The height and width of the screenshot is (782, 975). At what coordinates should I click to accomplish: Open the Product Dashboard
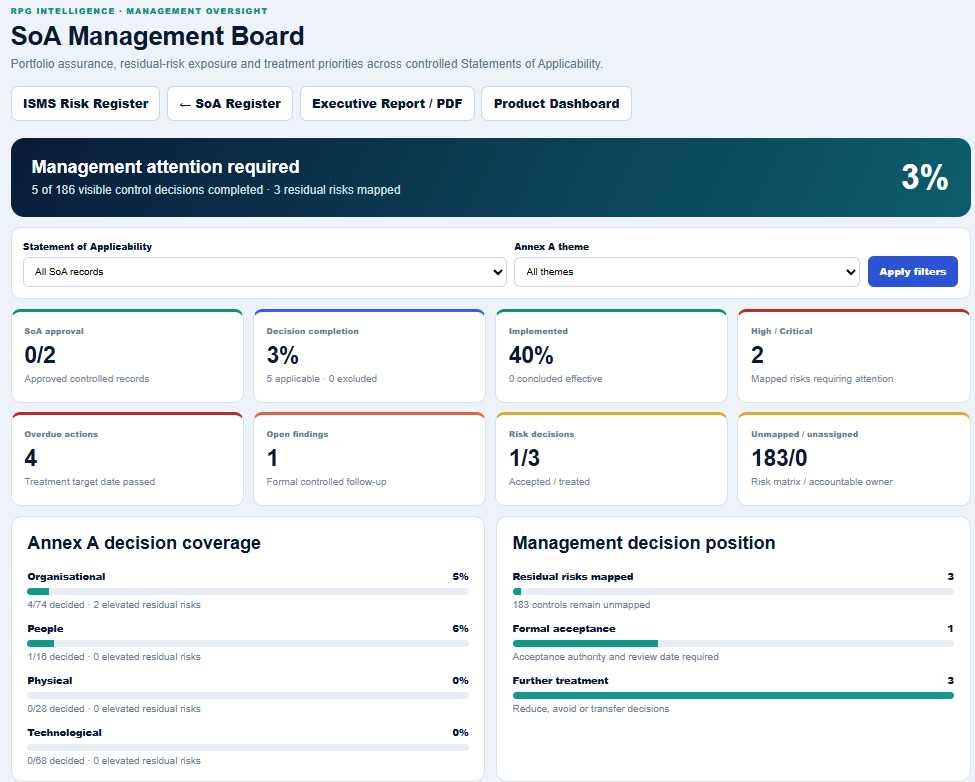pos(557,103)
